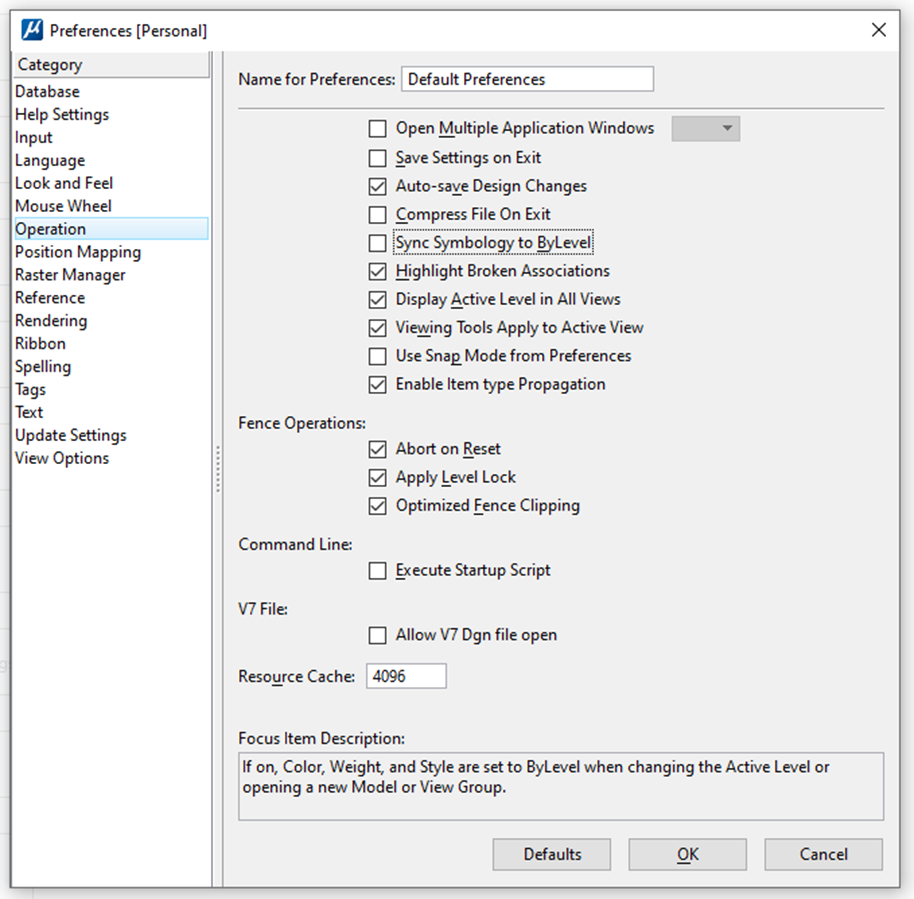Toggle Apply Level Lock
The width and height of the screenshot is (914, 899).
[377, 477]
